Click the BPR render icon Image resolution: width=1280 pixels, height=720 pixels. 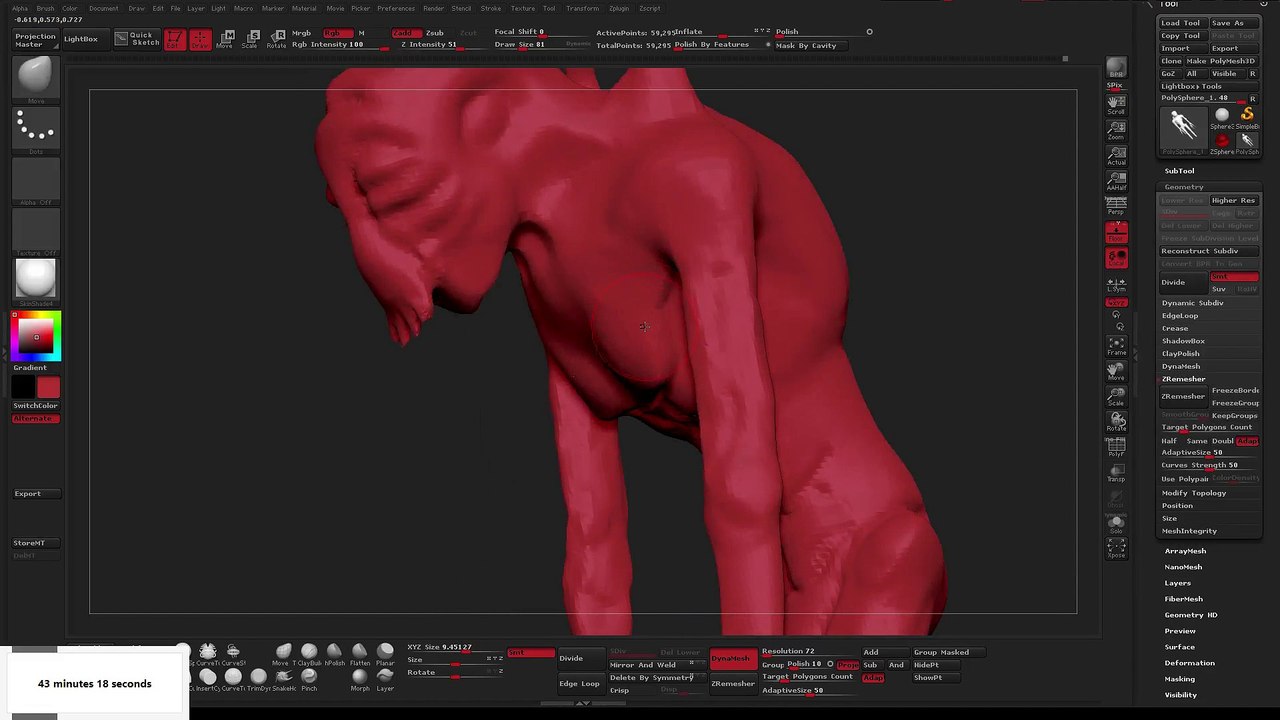coord(1116,68)
